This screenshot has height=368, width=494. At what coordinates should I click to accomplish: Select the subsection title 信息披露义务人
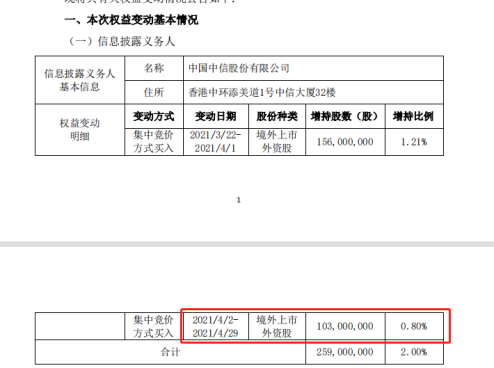[136, 41]
